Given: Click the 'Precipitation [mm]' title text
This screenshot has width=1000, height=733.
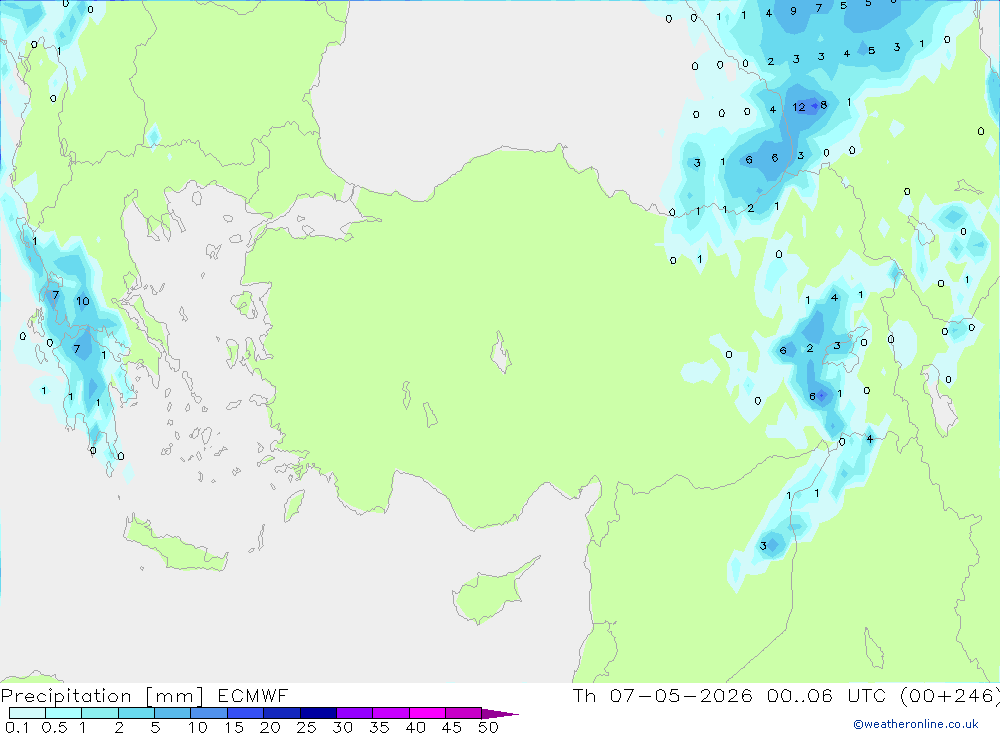Looking at the screenshot, I should 103,695.
